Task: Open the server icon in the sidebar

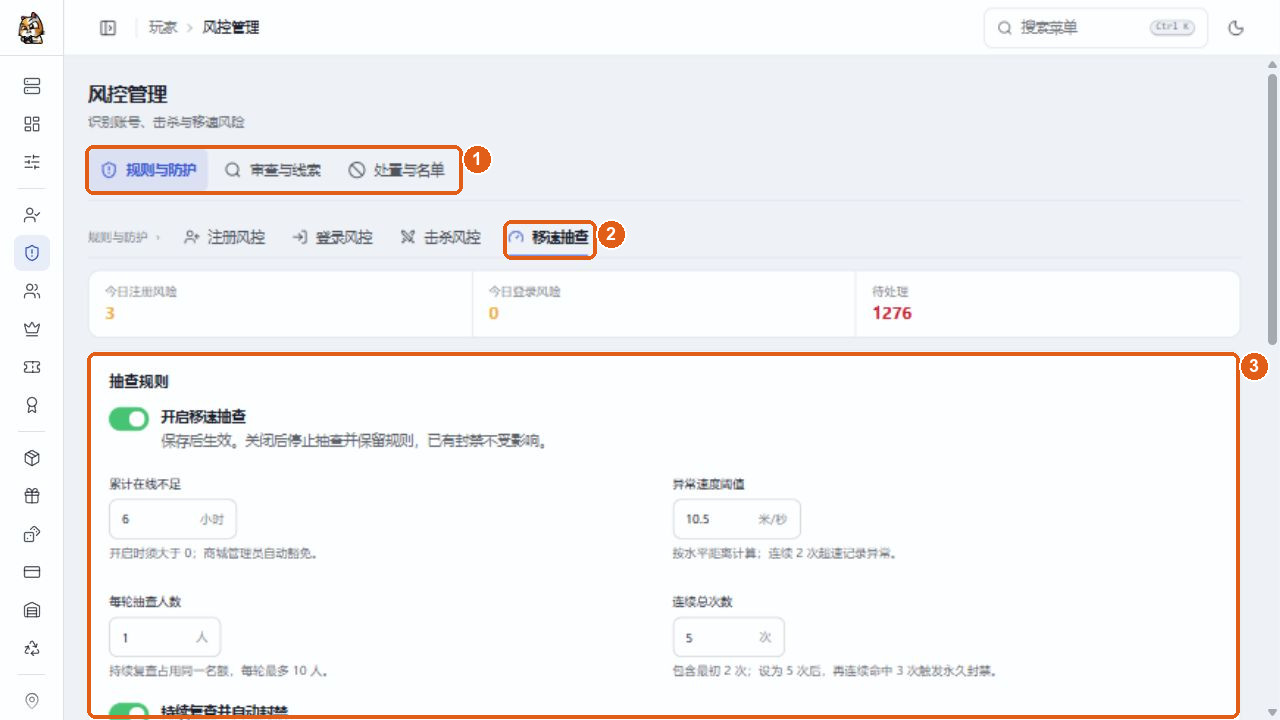Action: pyautogui.click(x=32, y=86)
